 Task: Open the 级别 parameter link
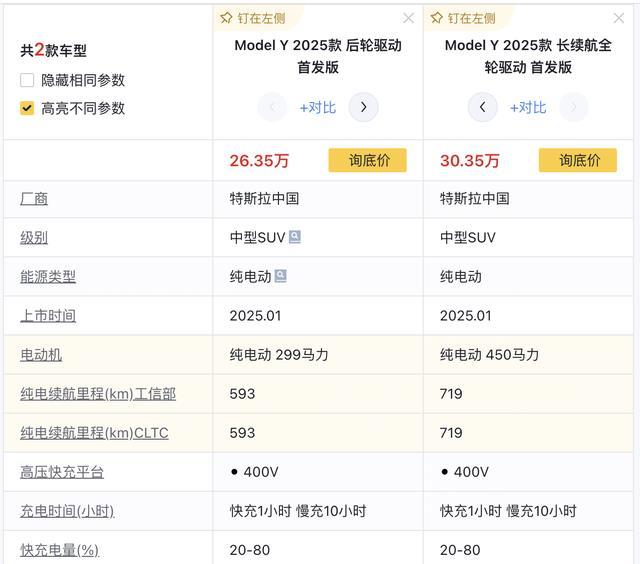click(34, 238)
